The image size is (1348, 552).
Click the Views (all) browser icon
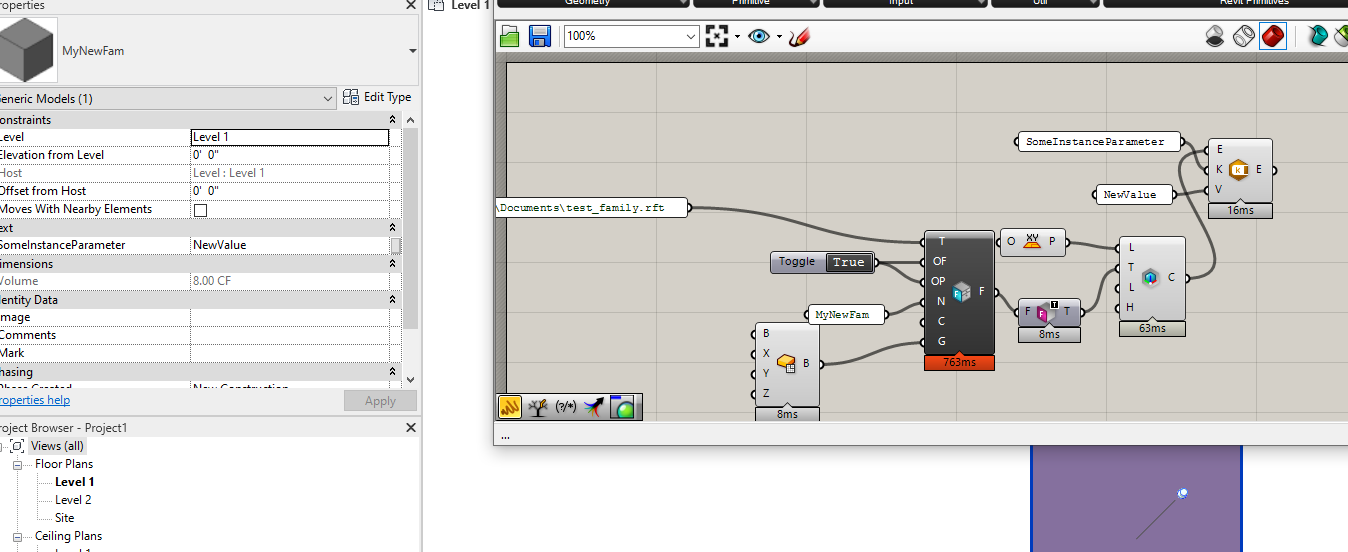click(17, 446)
